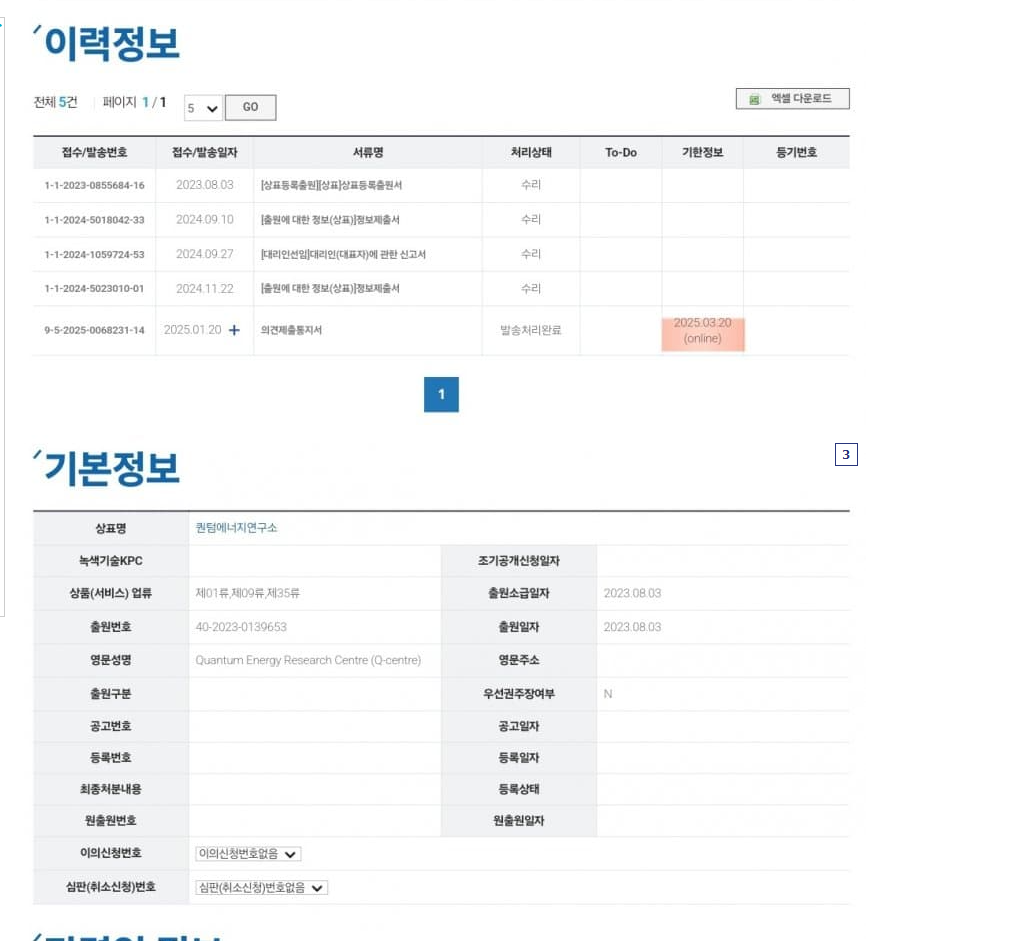Click the To-Do column header

pyautogui.click(x=621, y=152)
